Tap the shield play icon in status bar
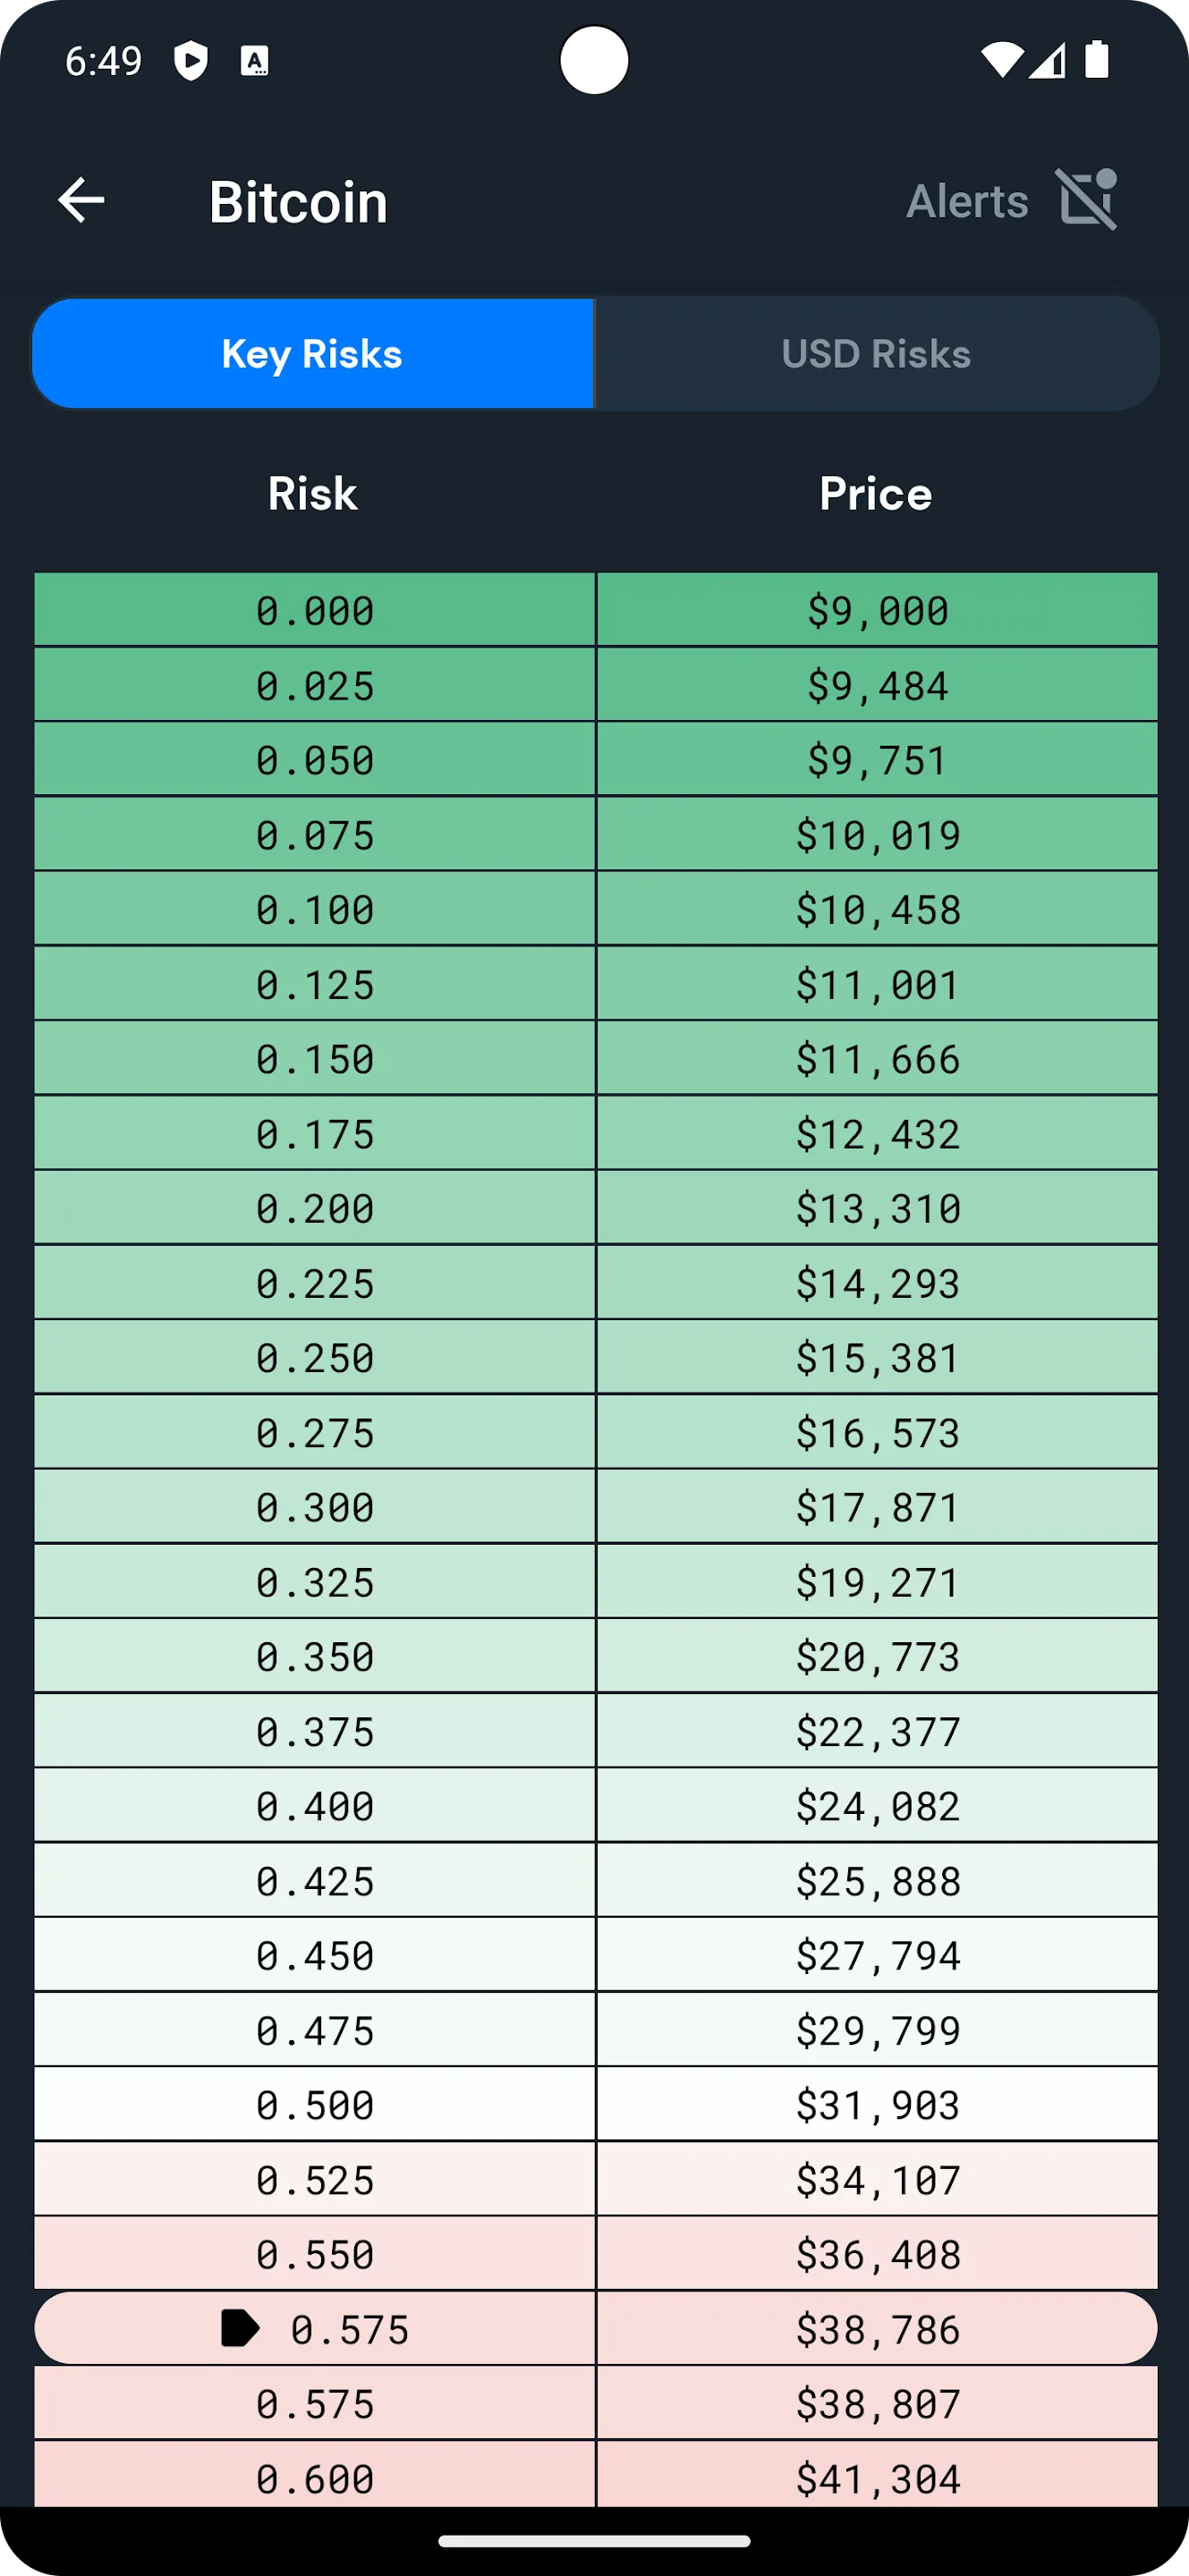Screen dimensions: 1189x2576 coord(190,61)
